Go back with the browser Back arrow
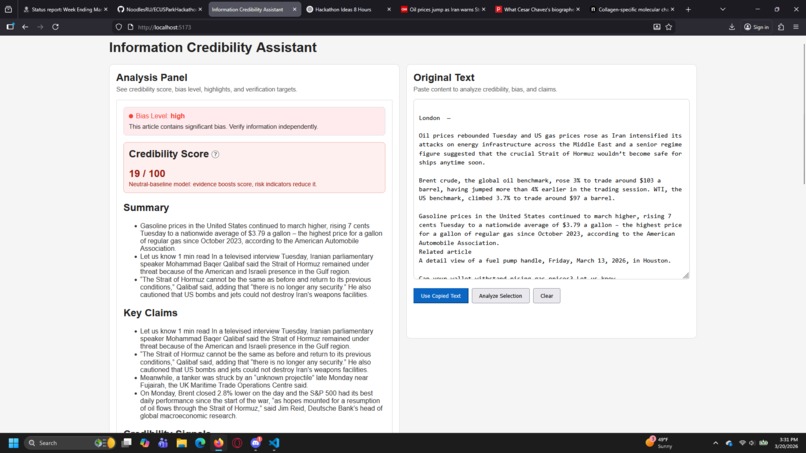This screenshot has width=806, height=453. [x=25, y=27]
